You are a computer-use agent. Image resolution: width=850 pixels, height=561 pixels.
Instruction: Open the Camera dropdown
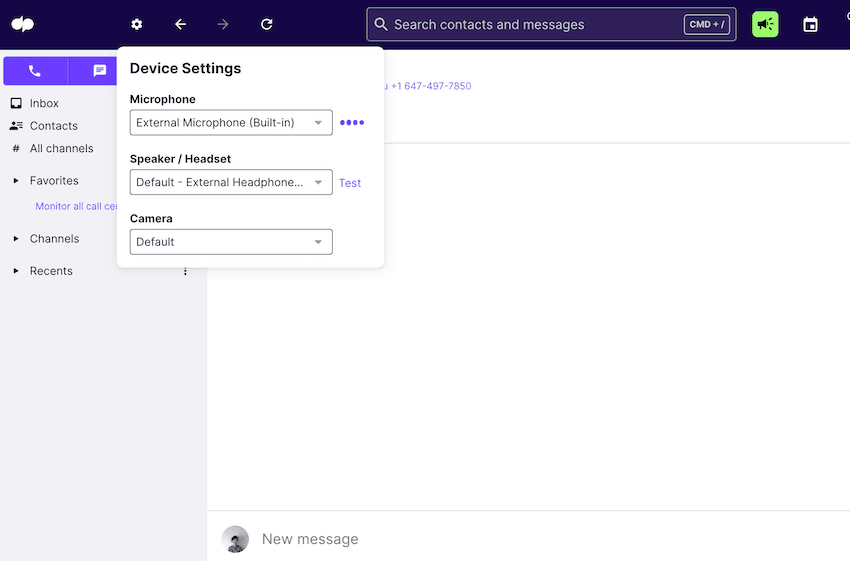click(x=231, y=242)
